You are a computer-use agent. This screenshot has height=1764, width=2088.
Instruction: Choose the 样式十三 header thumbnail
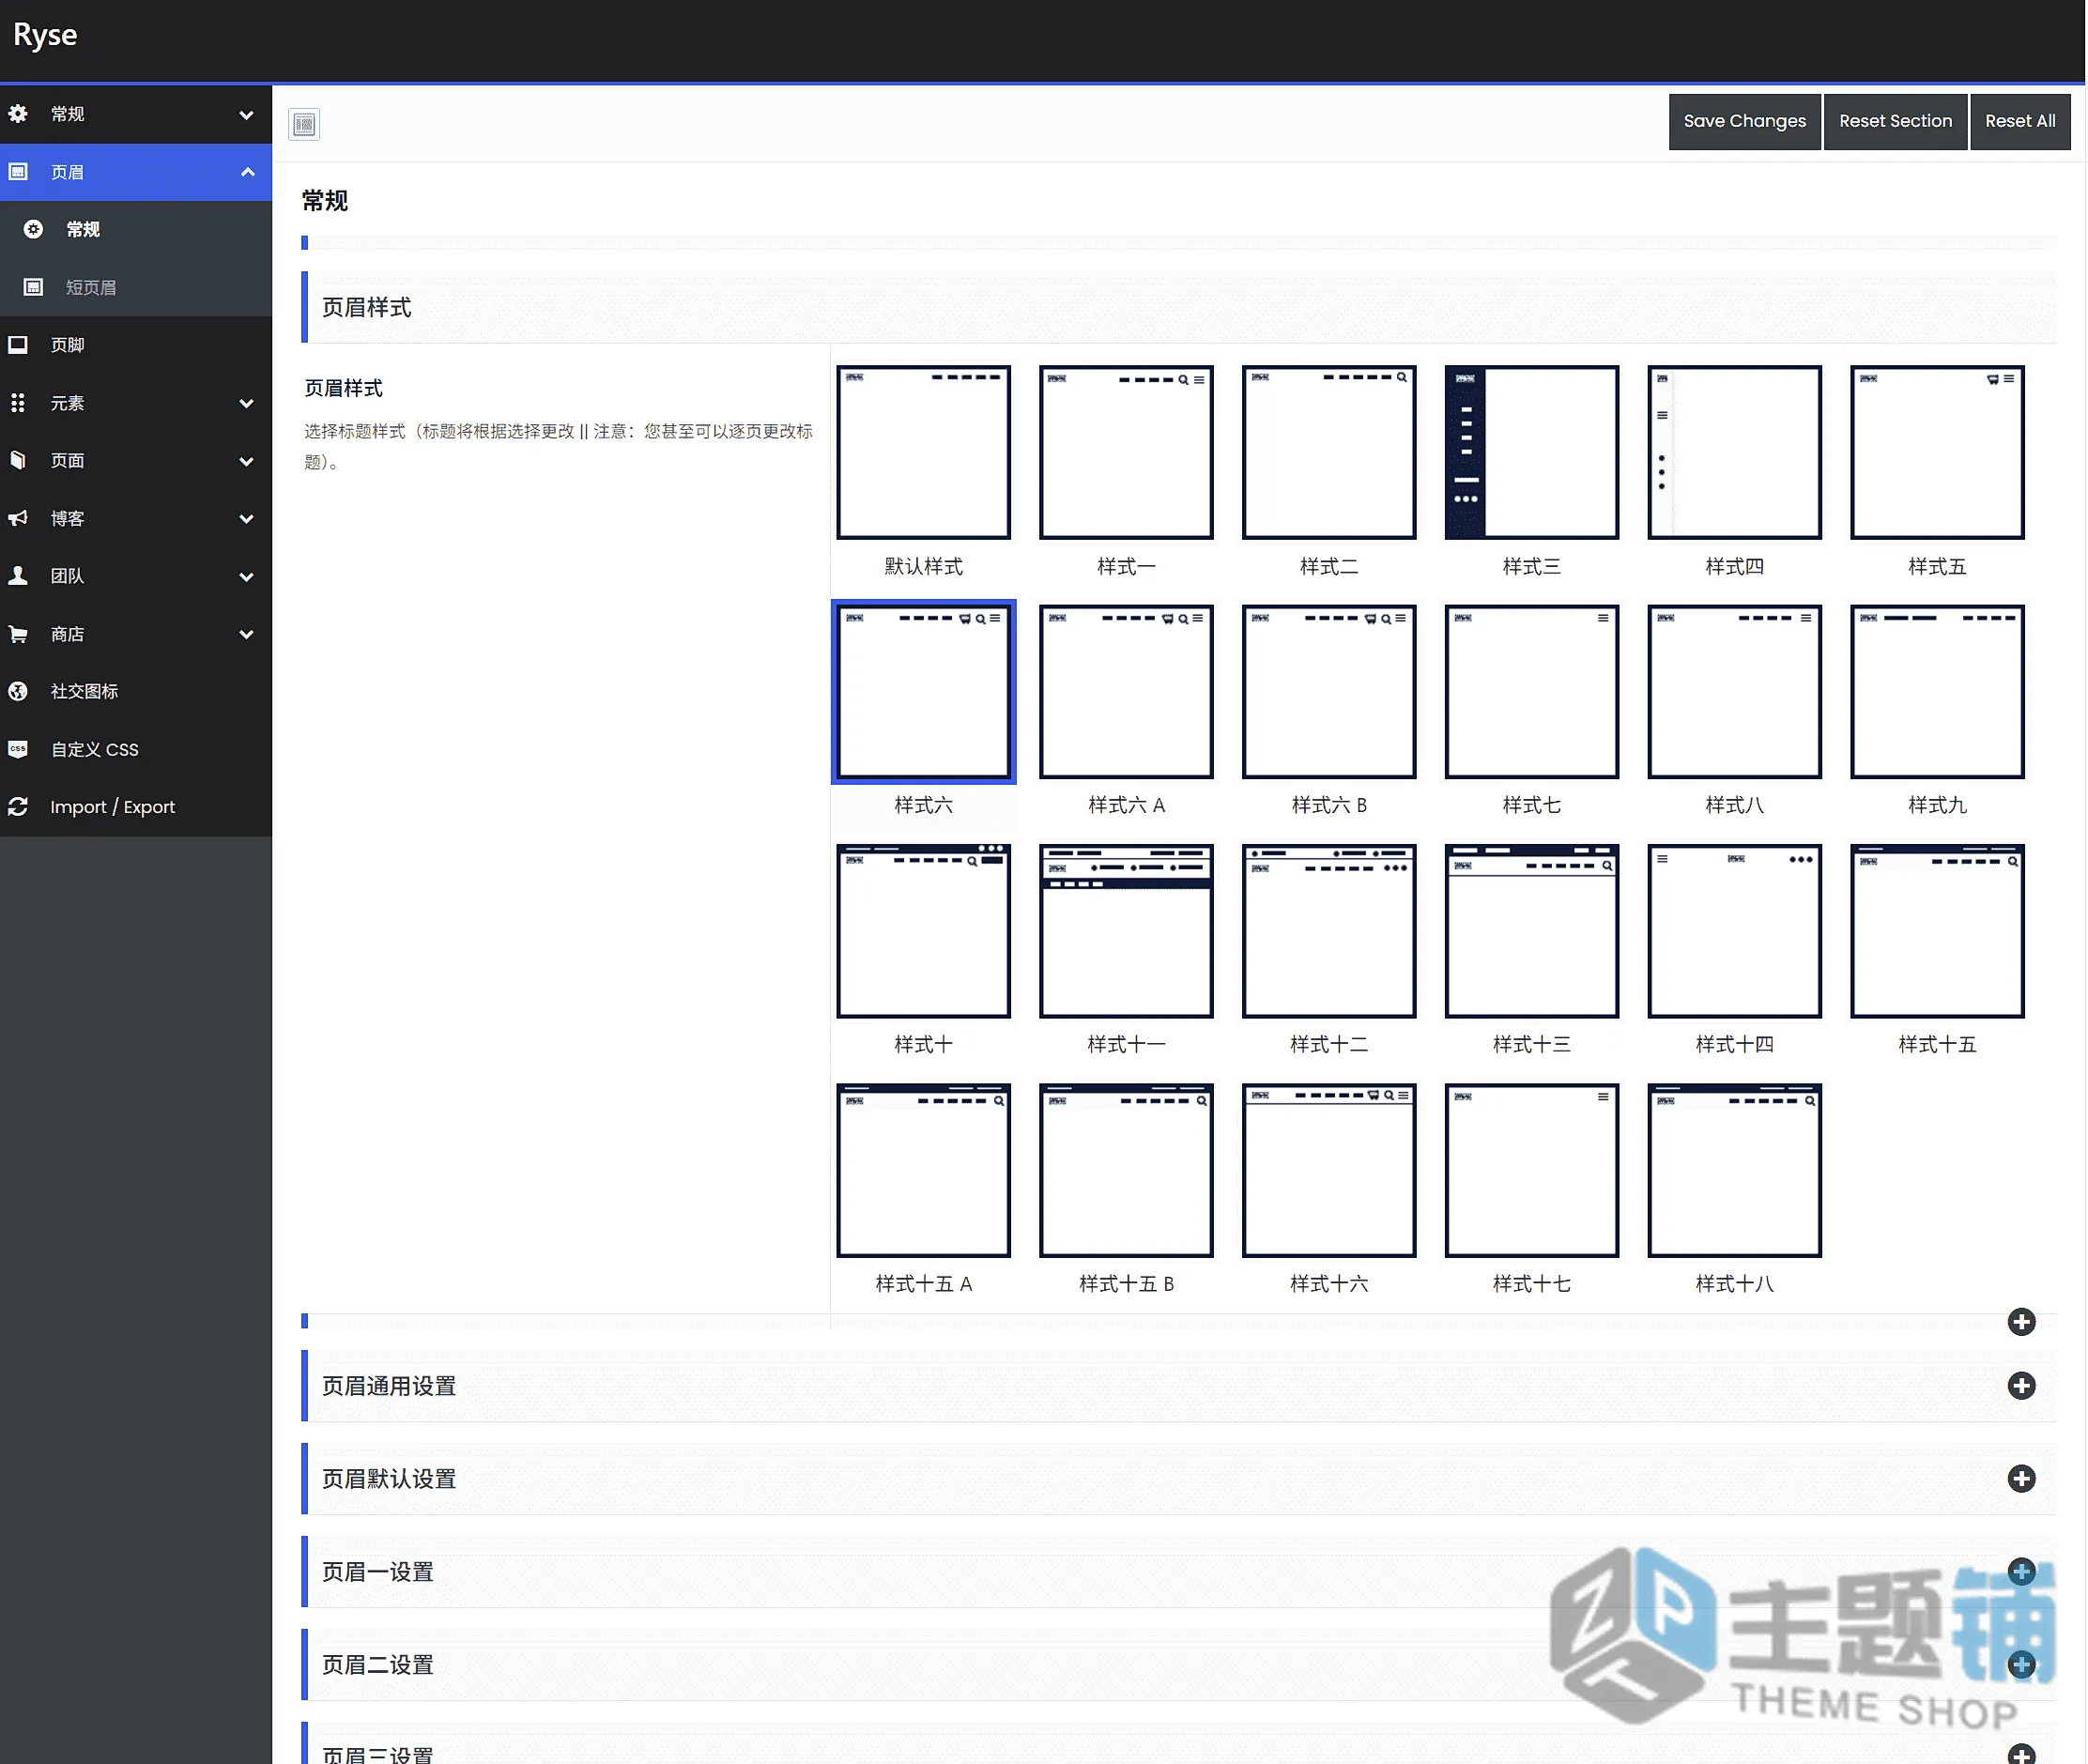click(x=1532, y=931)
